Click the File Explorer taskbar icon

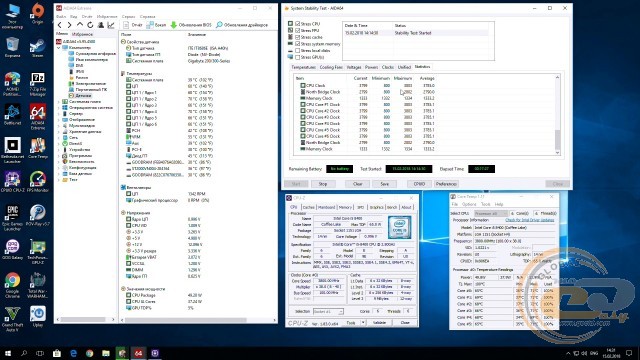(106, 353)
